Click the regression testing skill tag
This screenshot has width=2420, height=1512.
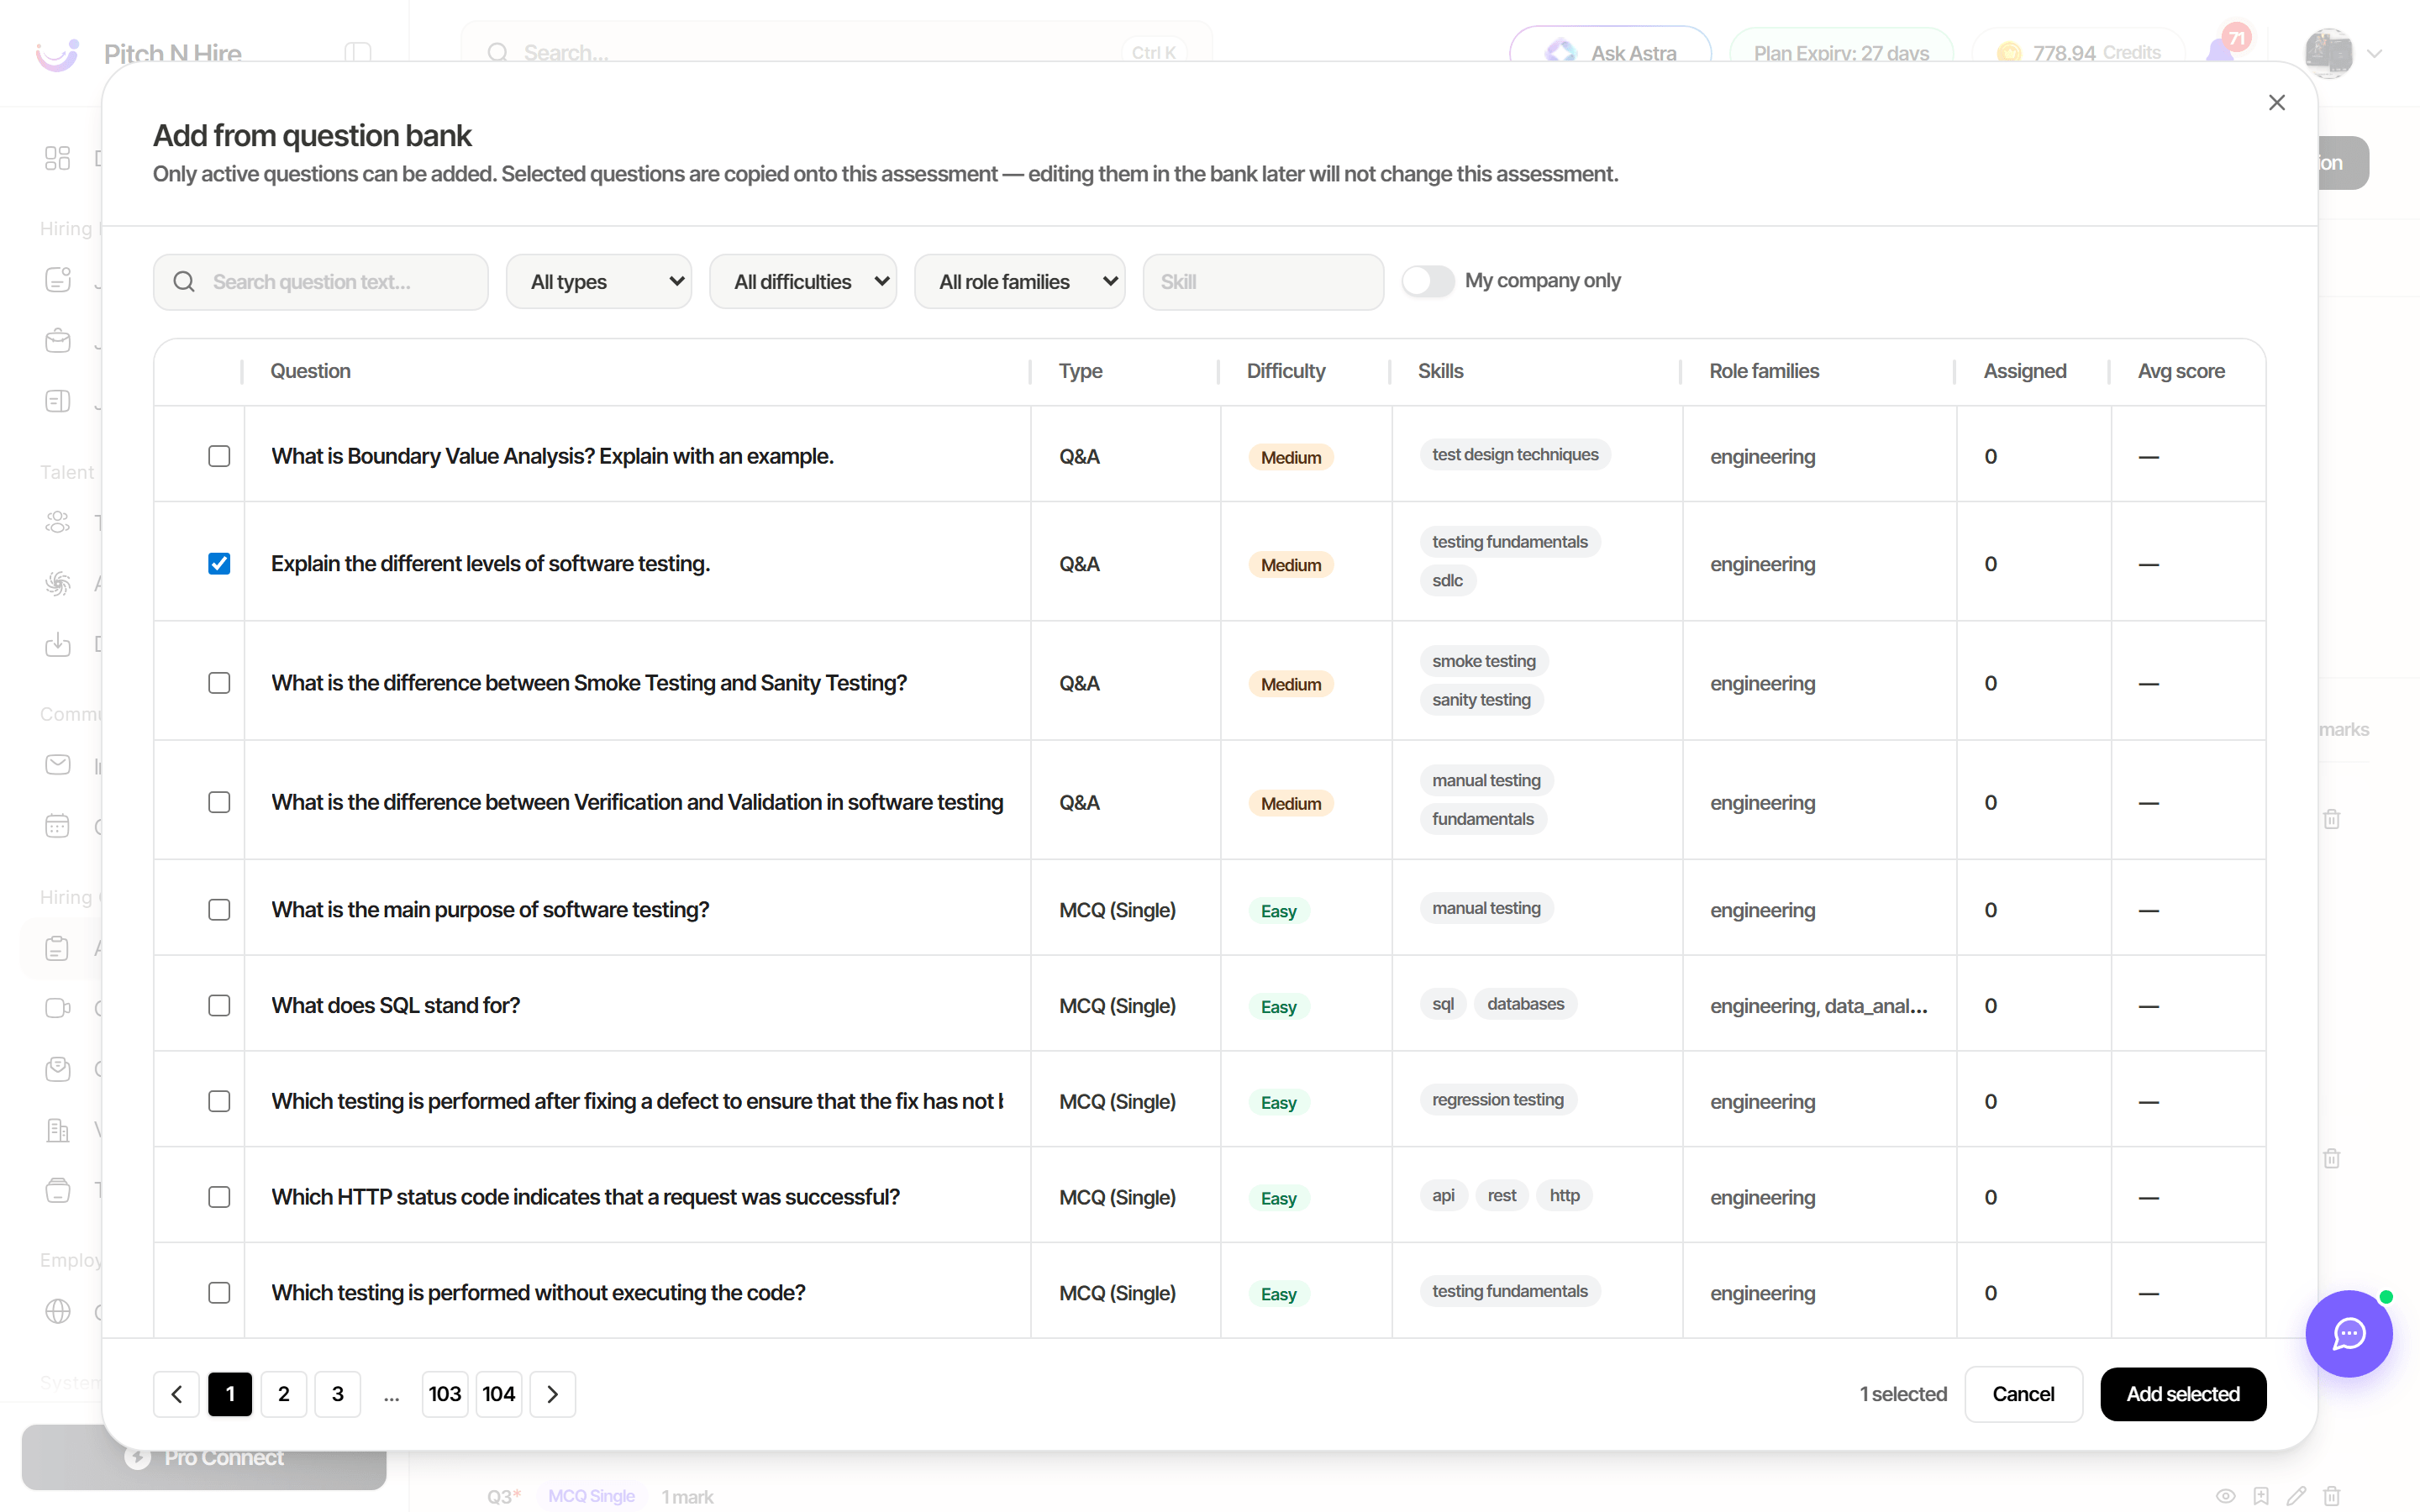[1498, 1100]
